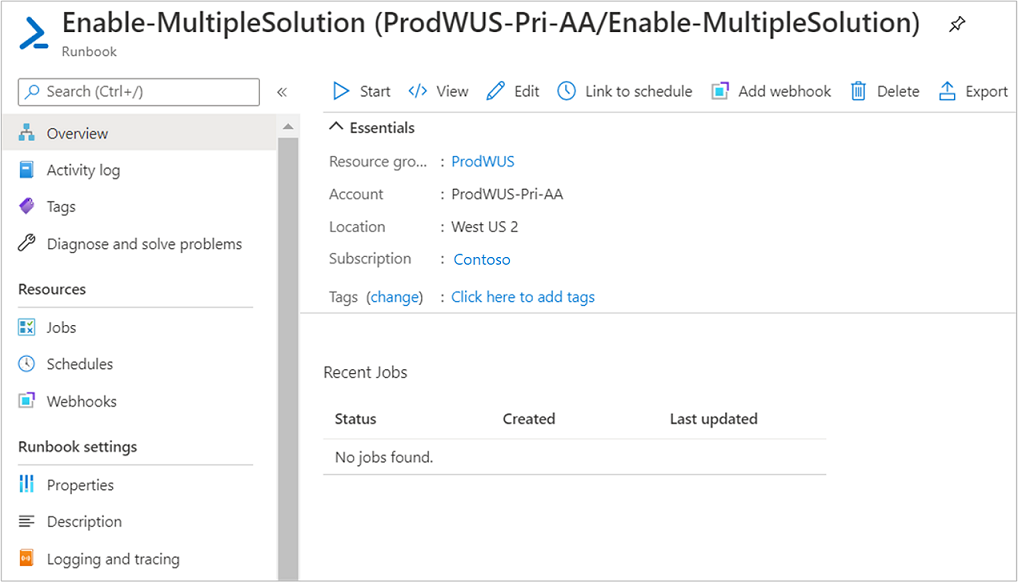Edit the runbook

512,91
